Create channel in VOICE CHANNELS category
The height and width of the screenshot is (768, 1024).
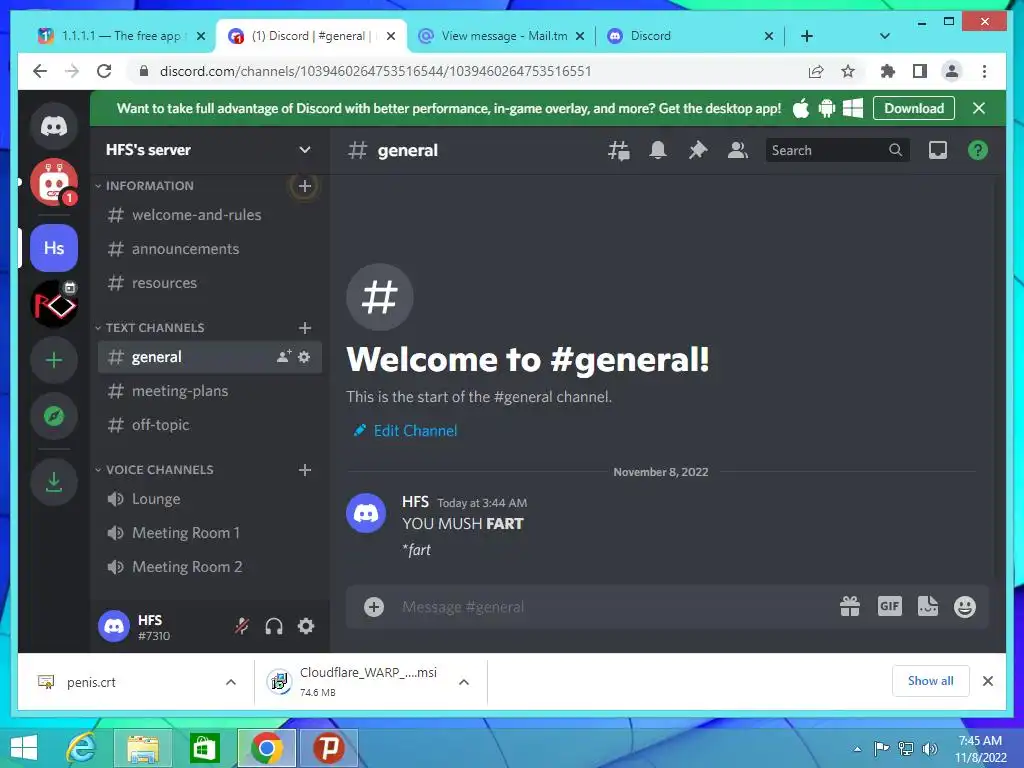304,470
